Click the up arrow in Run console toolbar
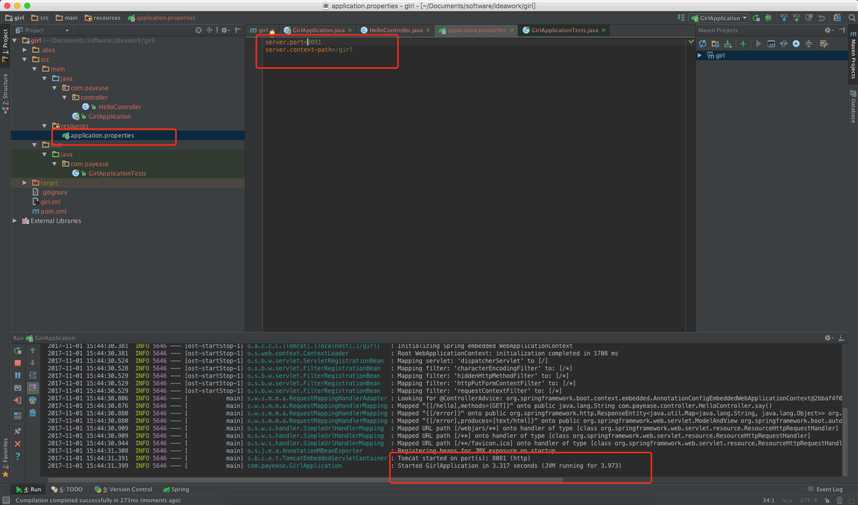858x505 pixels. coord(32,351)
